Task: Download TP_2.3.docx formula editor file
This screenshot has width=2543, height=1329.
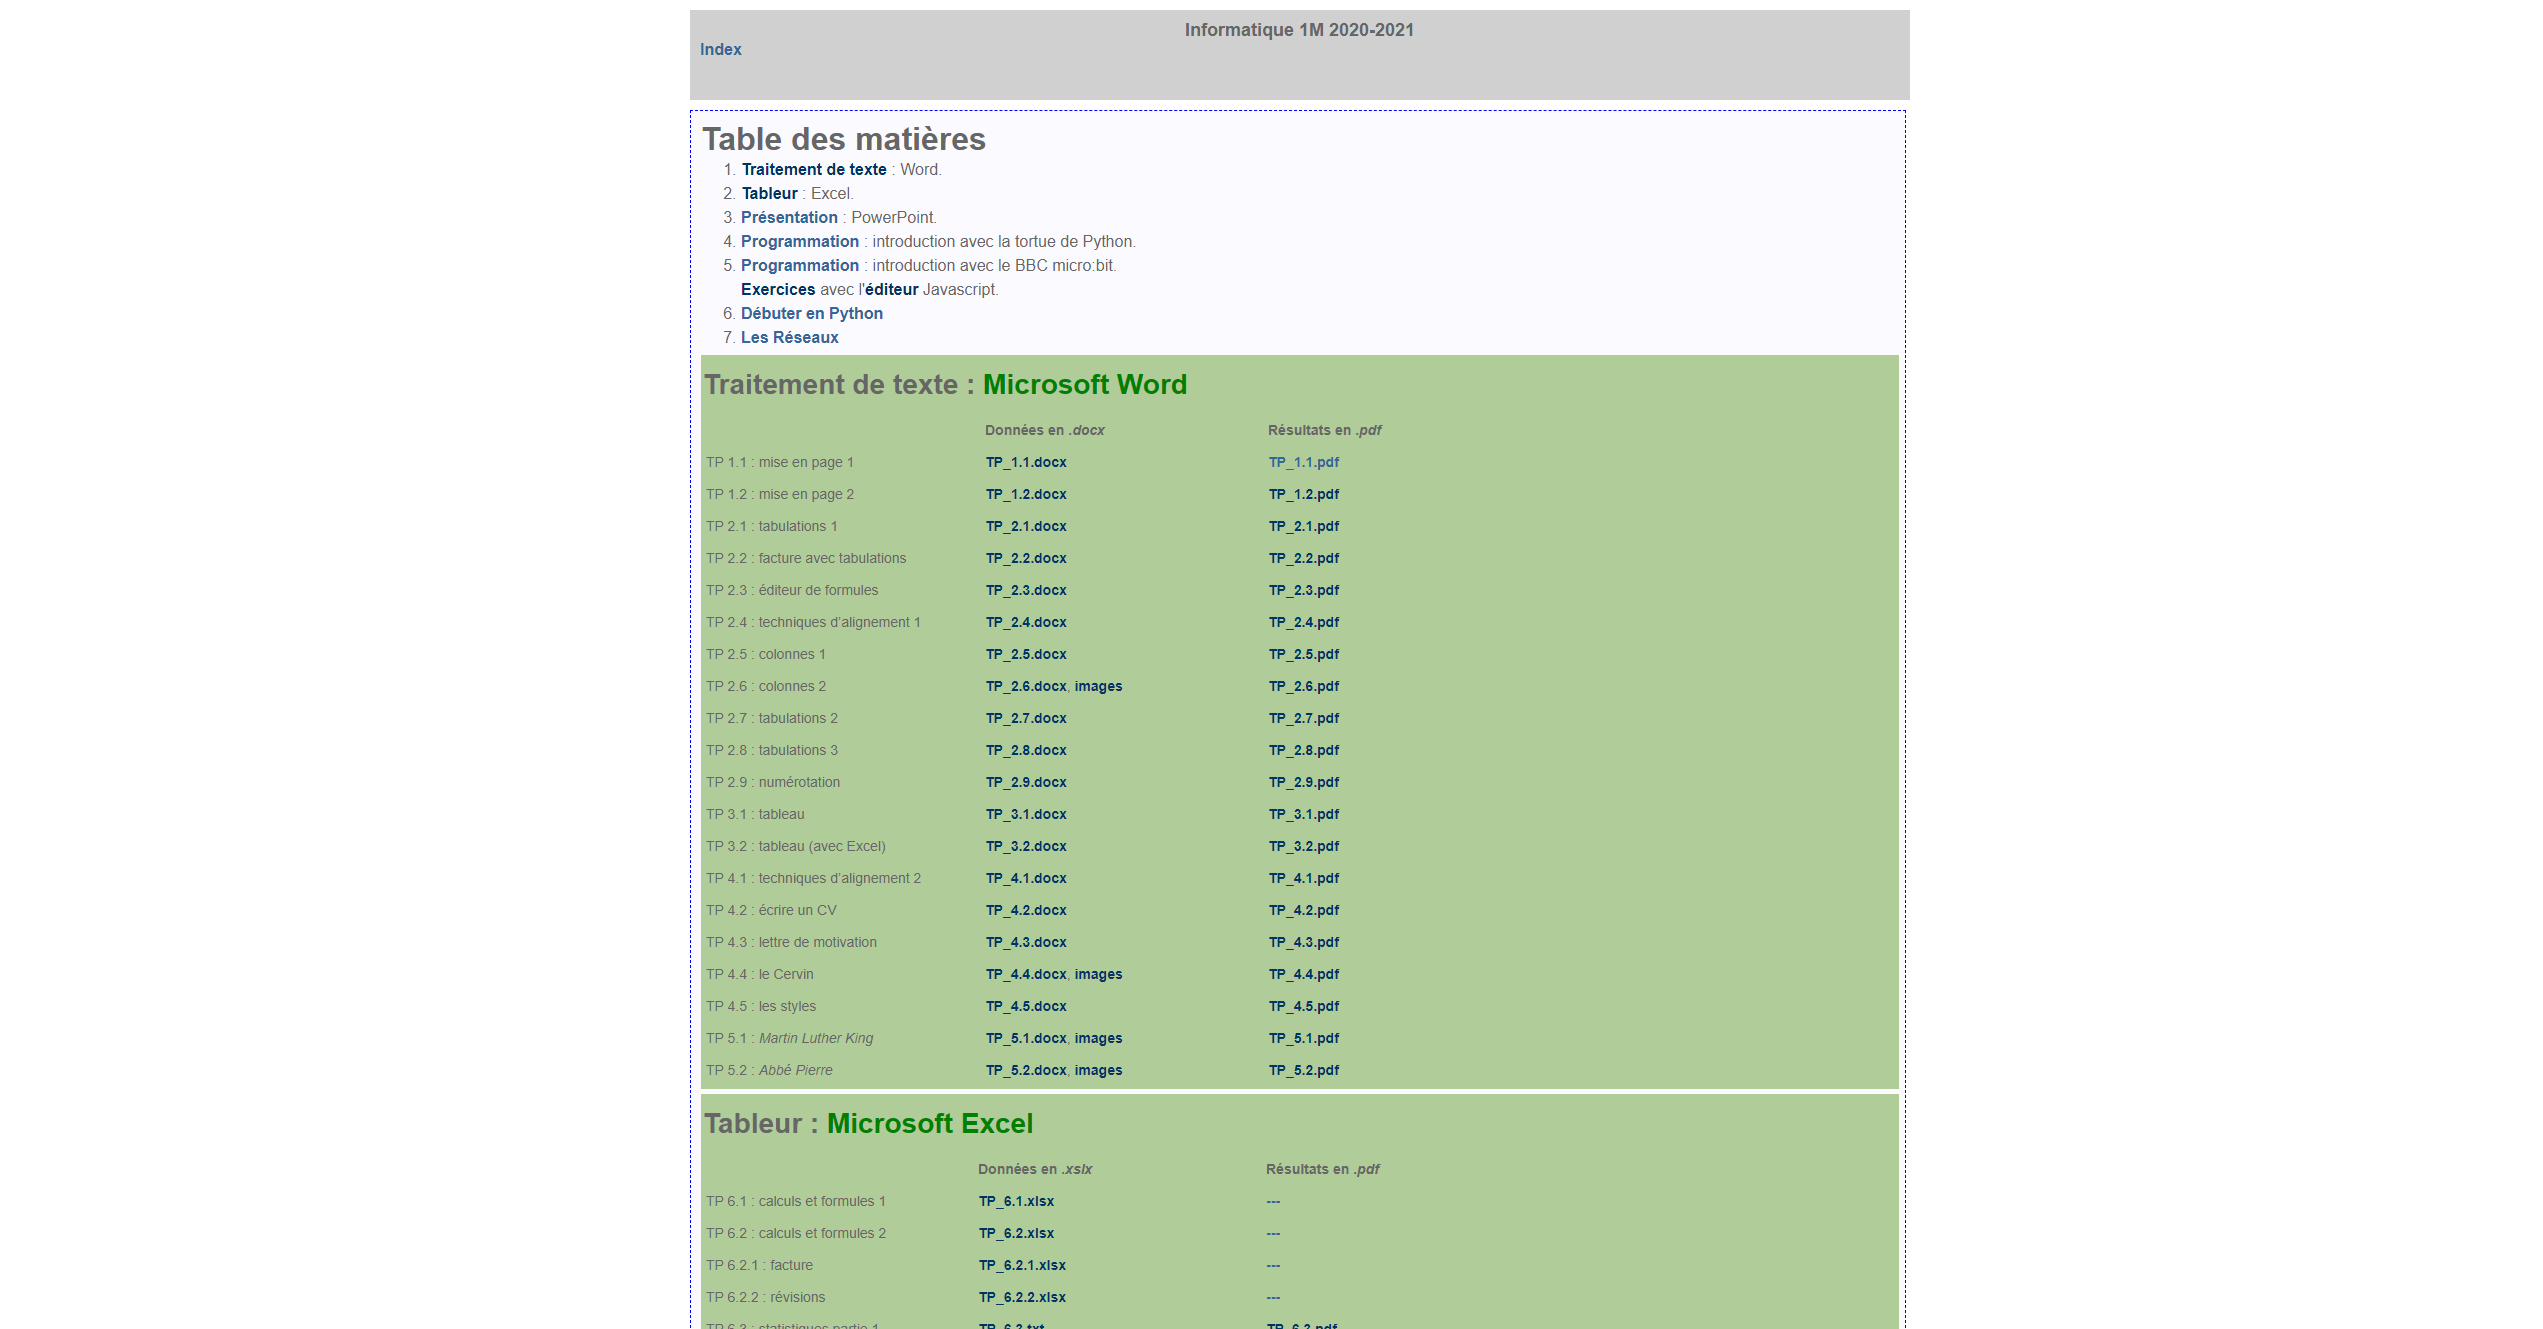Action: point(1026,590)
